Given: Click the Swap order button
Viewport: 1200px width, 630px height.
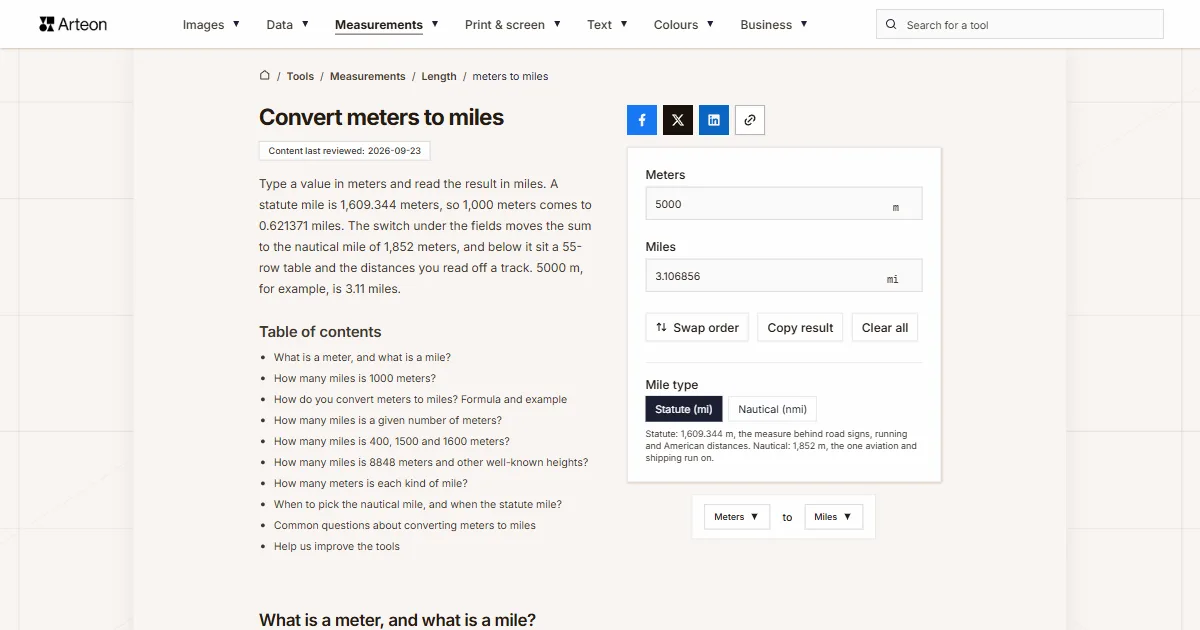Looking at the screenshot, I should pyautogui.click(x=697, y=328).
